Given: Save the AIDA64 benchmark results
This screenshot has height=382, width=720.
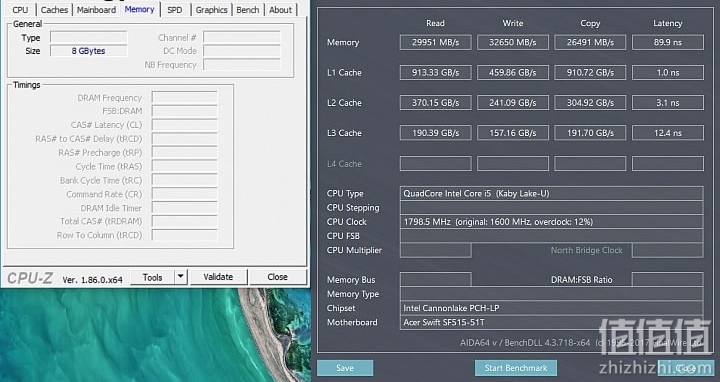Looking at the screenshot, I should click(345, 368).
